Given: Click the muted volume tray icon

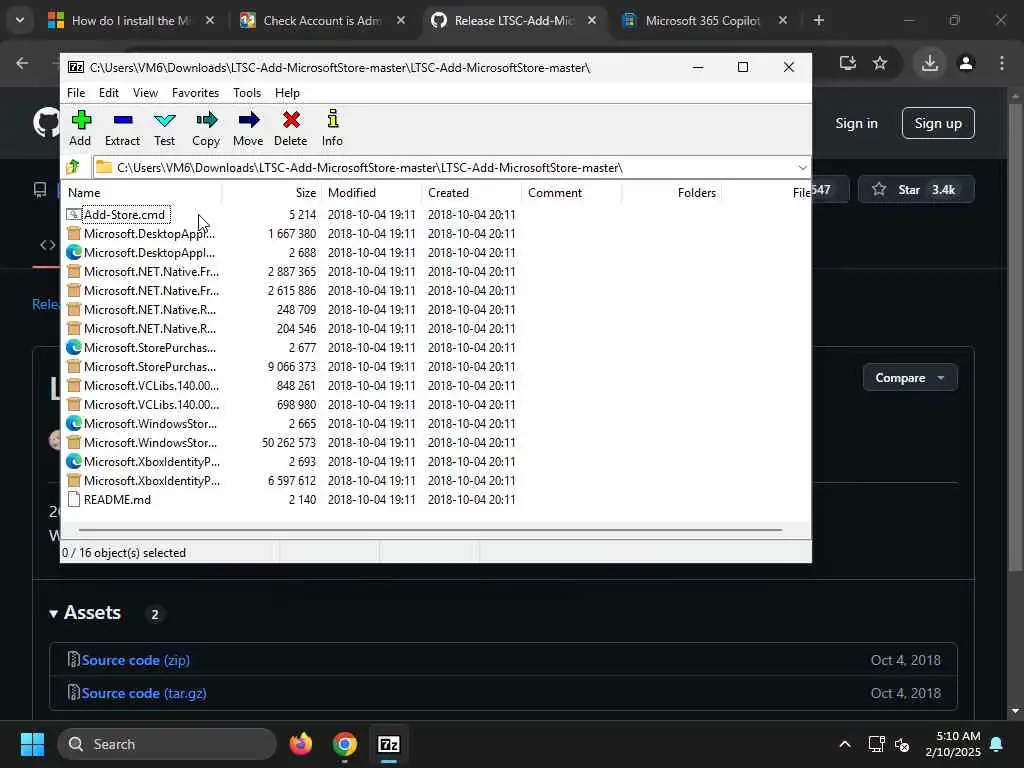Looking at the screenshot, I should click(903, 744).
